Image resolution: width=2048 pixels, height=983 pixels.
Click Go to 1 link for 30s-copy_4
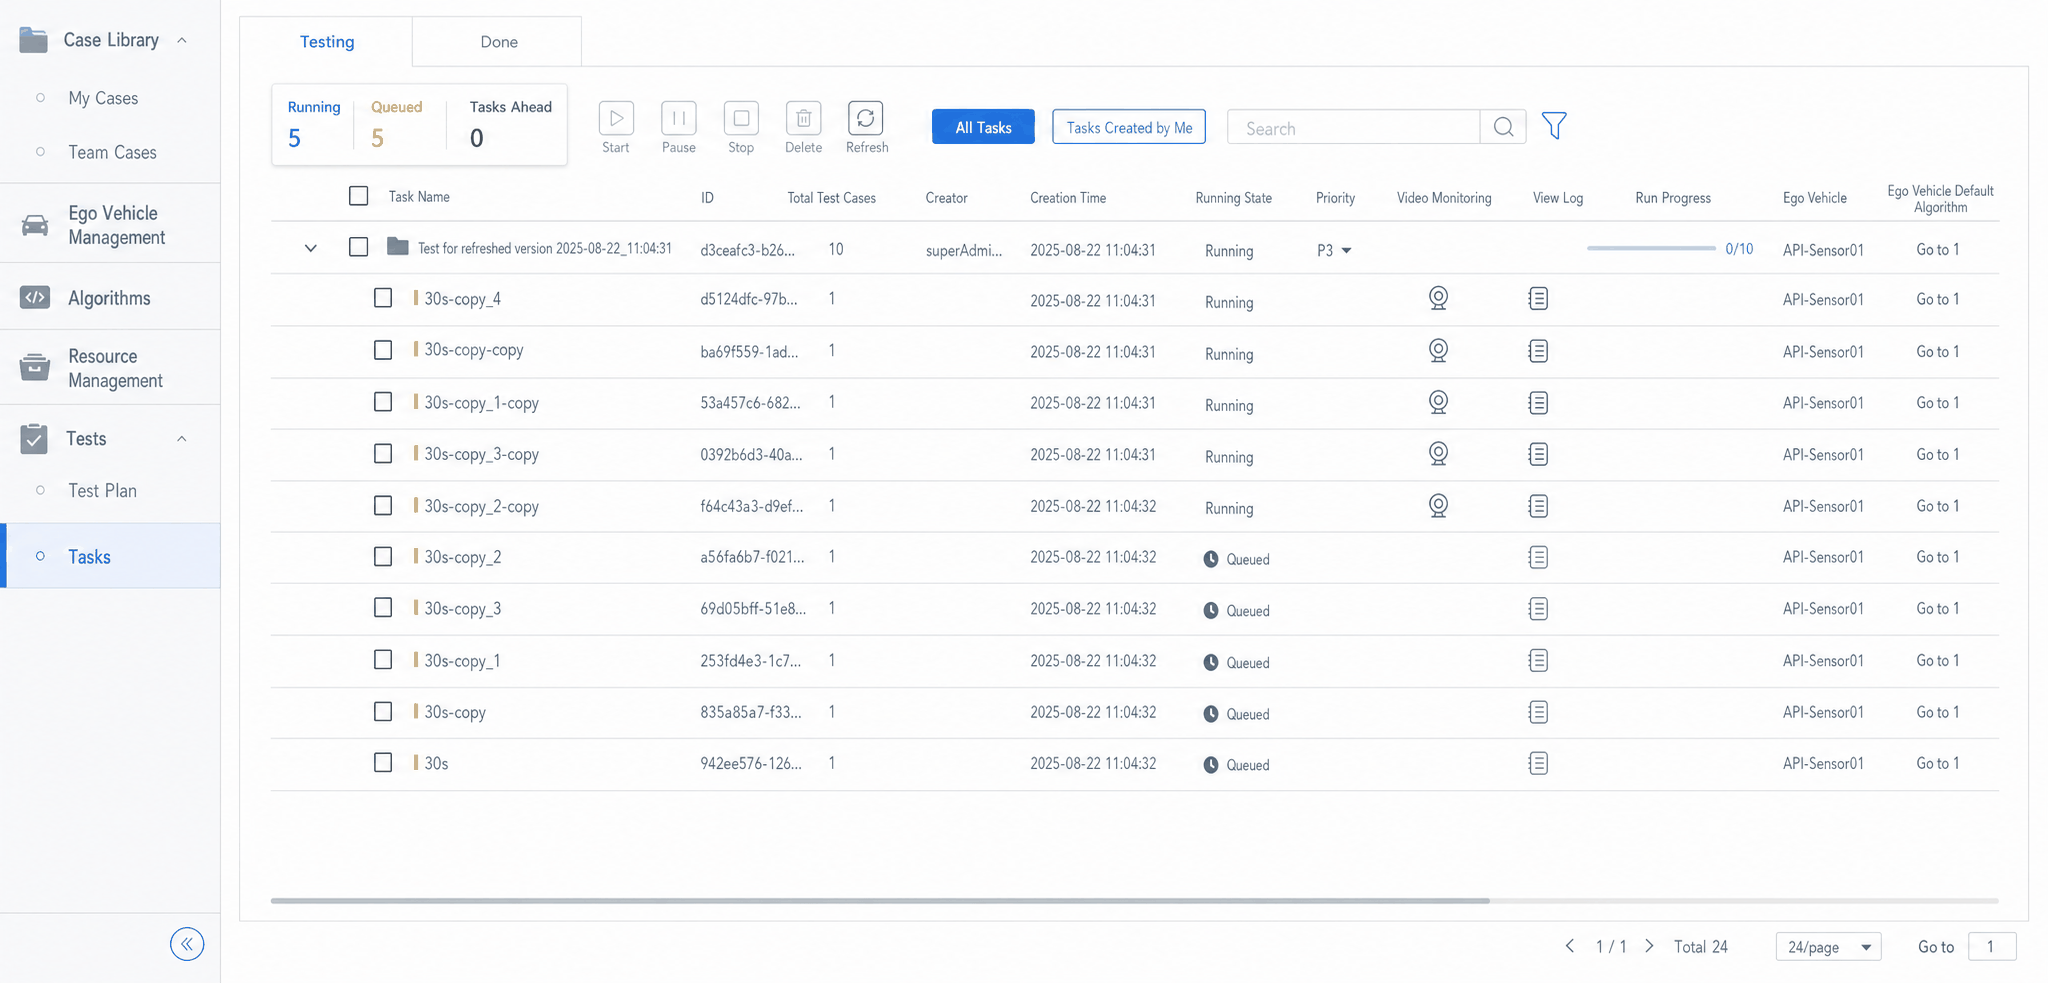1937,299
